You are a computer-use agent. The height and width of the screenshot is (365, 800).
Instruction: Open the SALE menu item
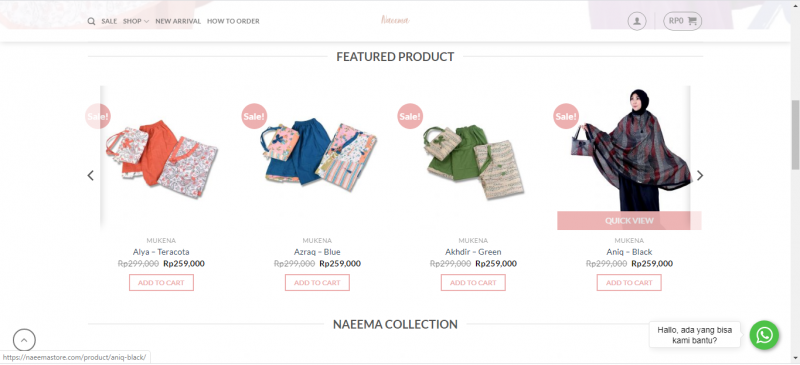[x=109, y=21]
